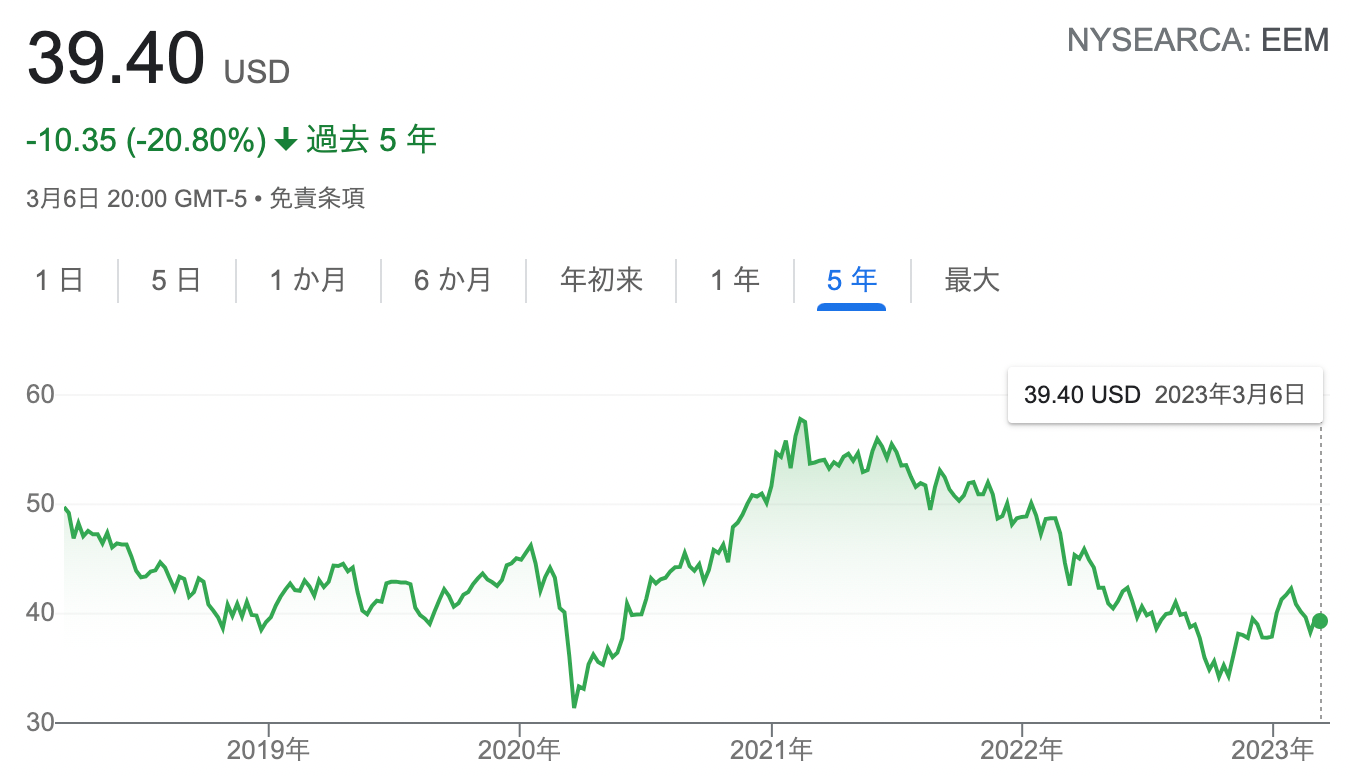The image size is (1350, 776).
Task: Click the 2019年 axis label
Action: pos(268,748)
